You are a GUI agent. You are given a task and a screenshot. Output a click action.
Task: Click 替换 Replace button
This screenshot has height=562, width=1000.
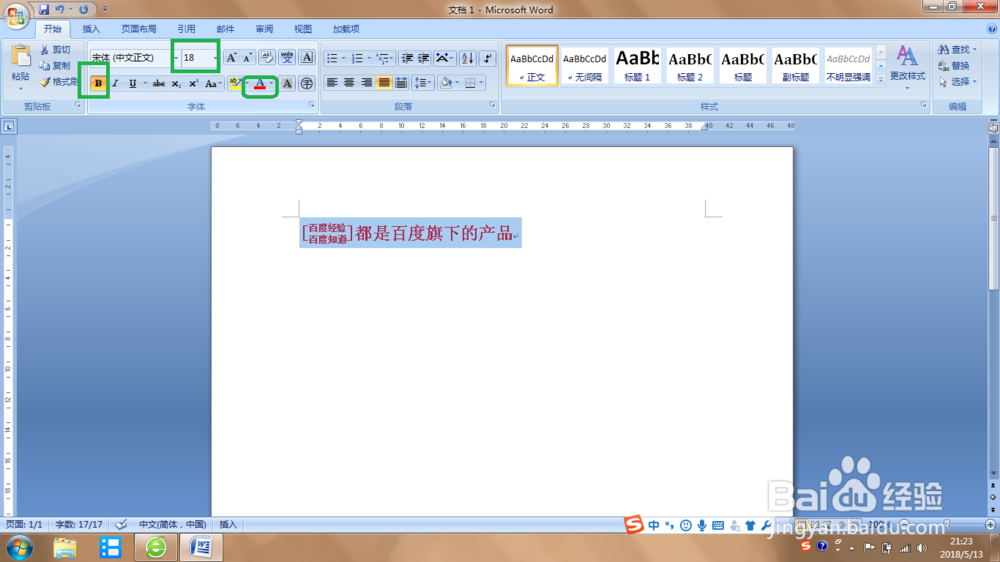click(x=954, y=66)
